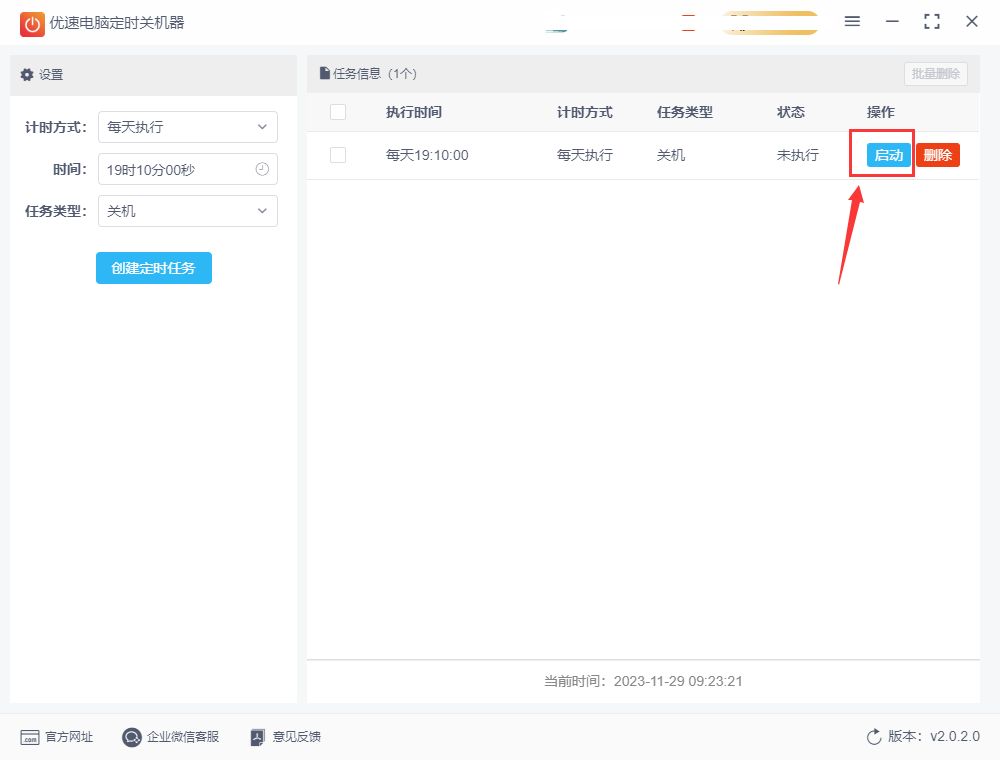Image resolution: width=1000 pixels, height=760 pixels.
Task: Click the 版本: v2.0.2.0 text
Action: coord(934,736)
